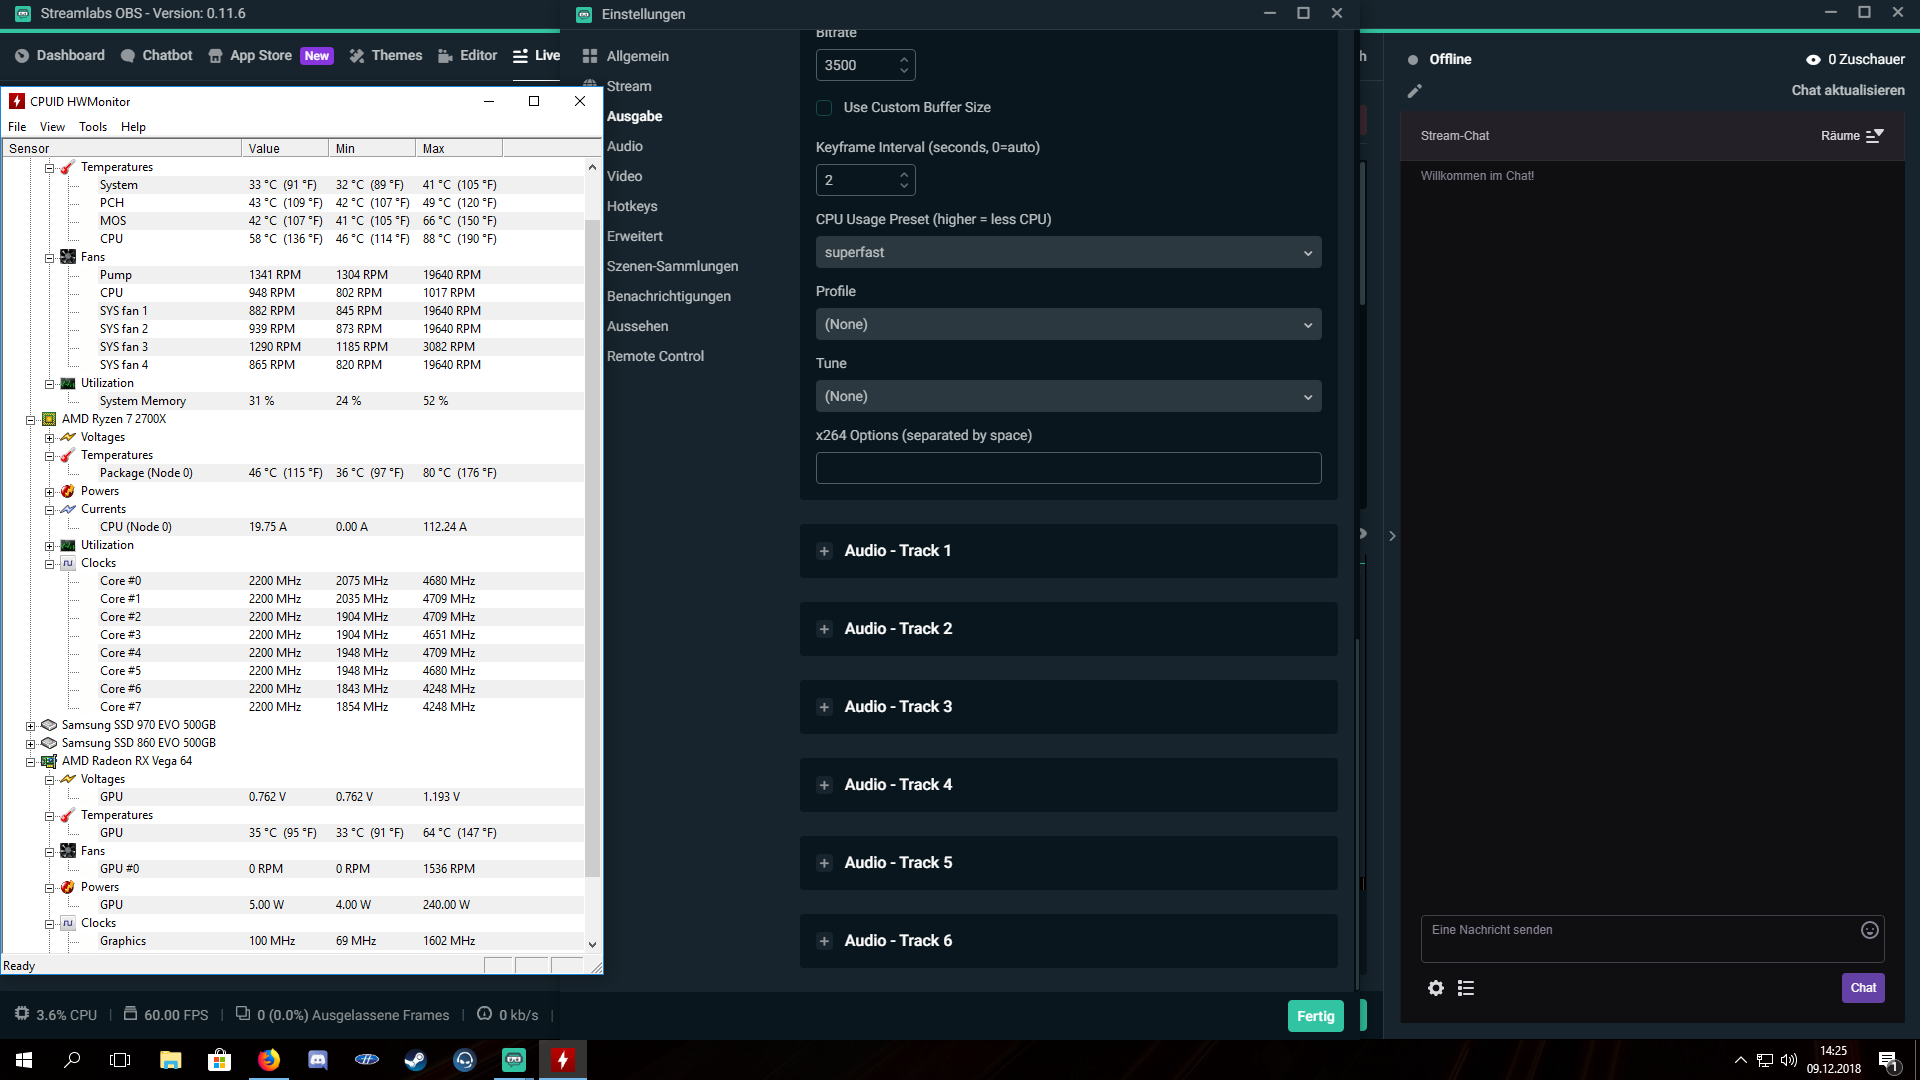Image resolution: width=1920 pixels, height=1080 pixels.
Task: Open the Tools menu in HWMonitor
Action: 92,127
